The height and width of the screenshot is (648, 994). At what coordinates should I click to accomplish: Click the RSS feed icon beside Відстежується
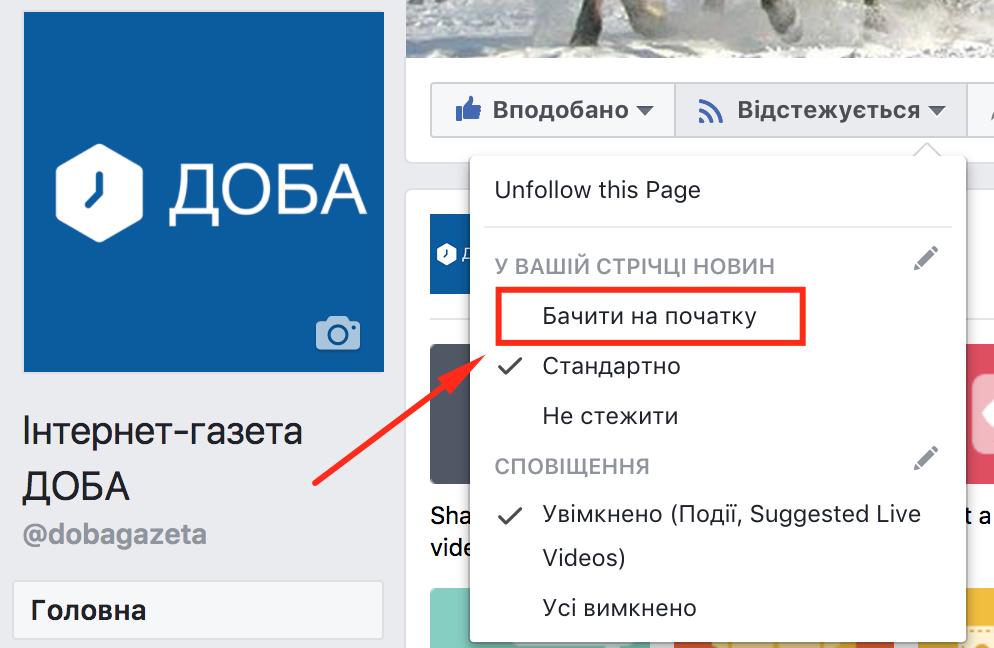(710, 110)
